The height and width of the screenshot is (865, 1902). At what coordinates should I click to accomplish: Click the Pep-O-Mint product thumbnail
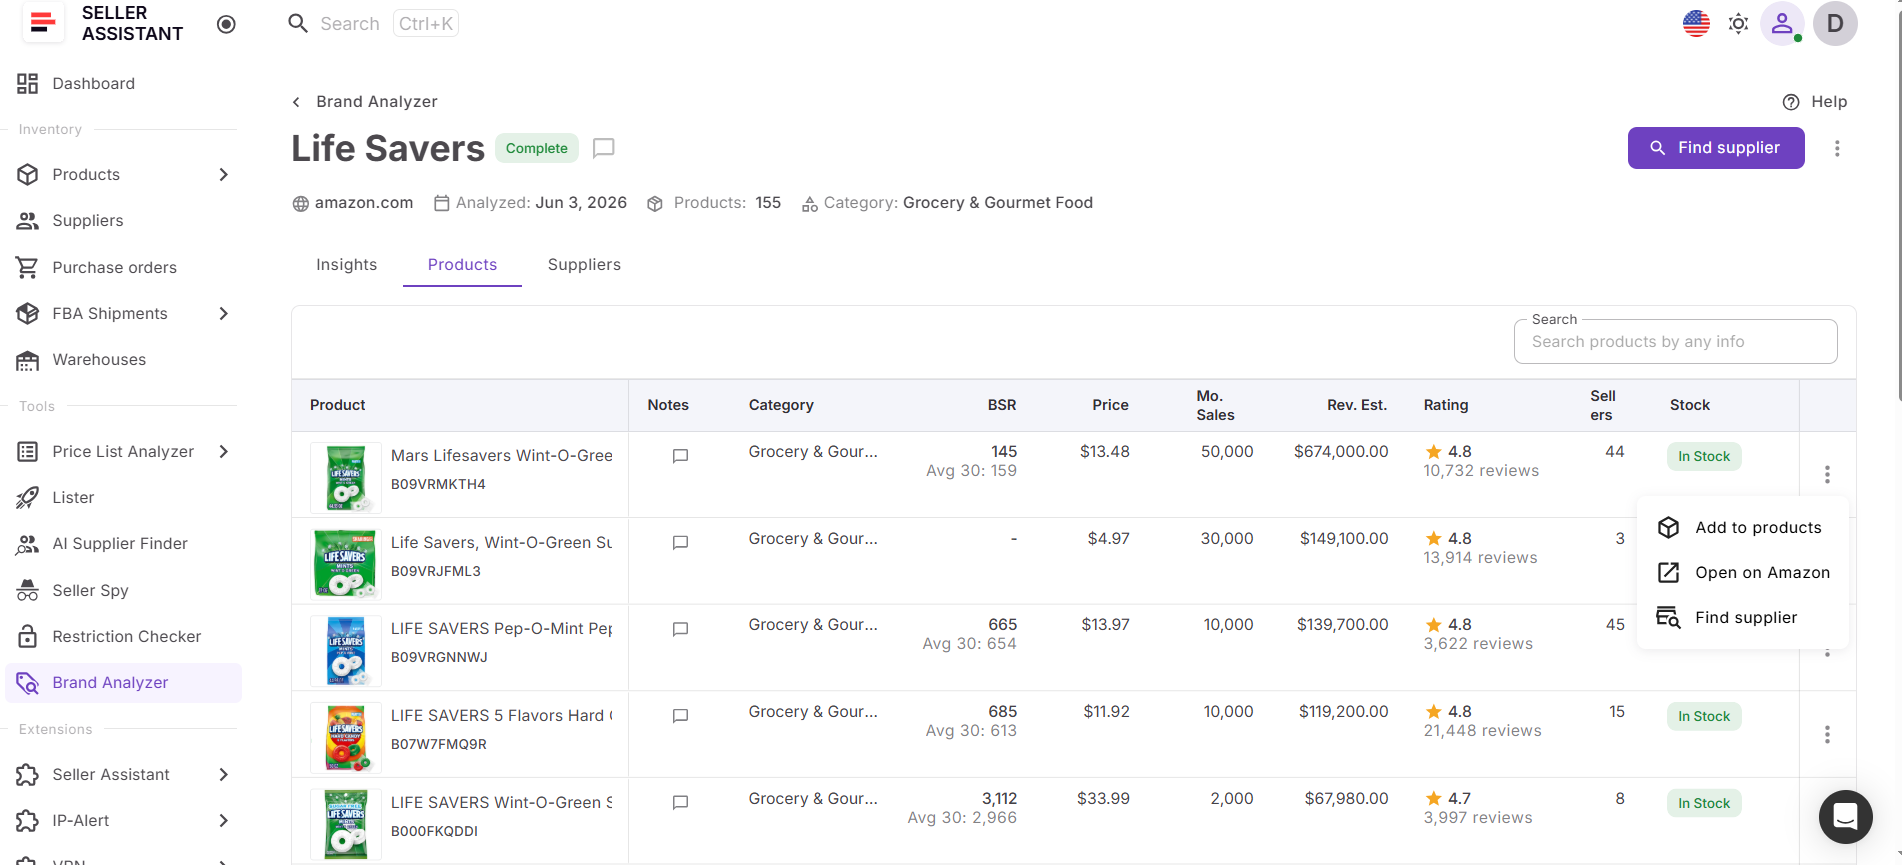(346, 651)
